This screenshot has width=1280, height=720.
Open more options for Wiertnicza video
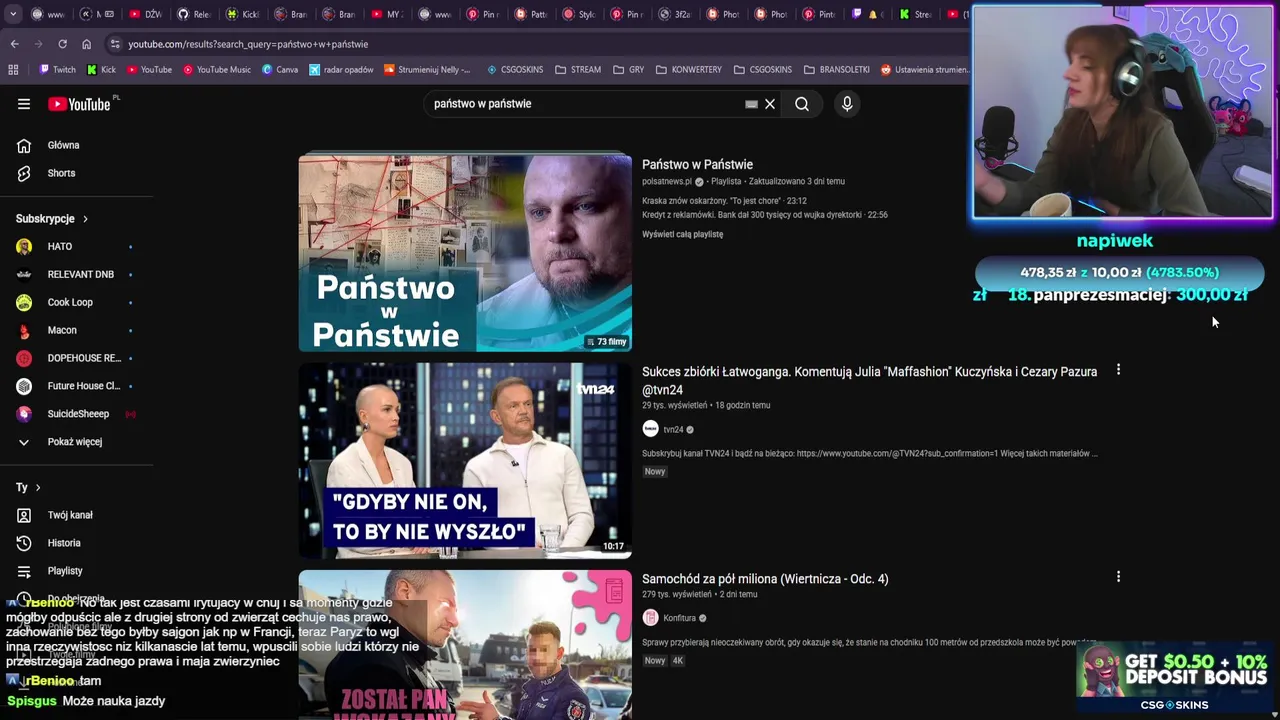(1118, 577)
